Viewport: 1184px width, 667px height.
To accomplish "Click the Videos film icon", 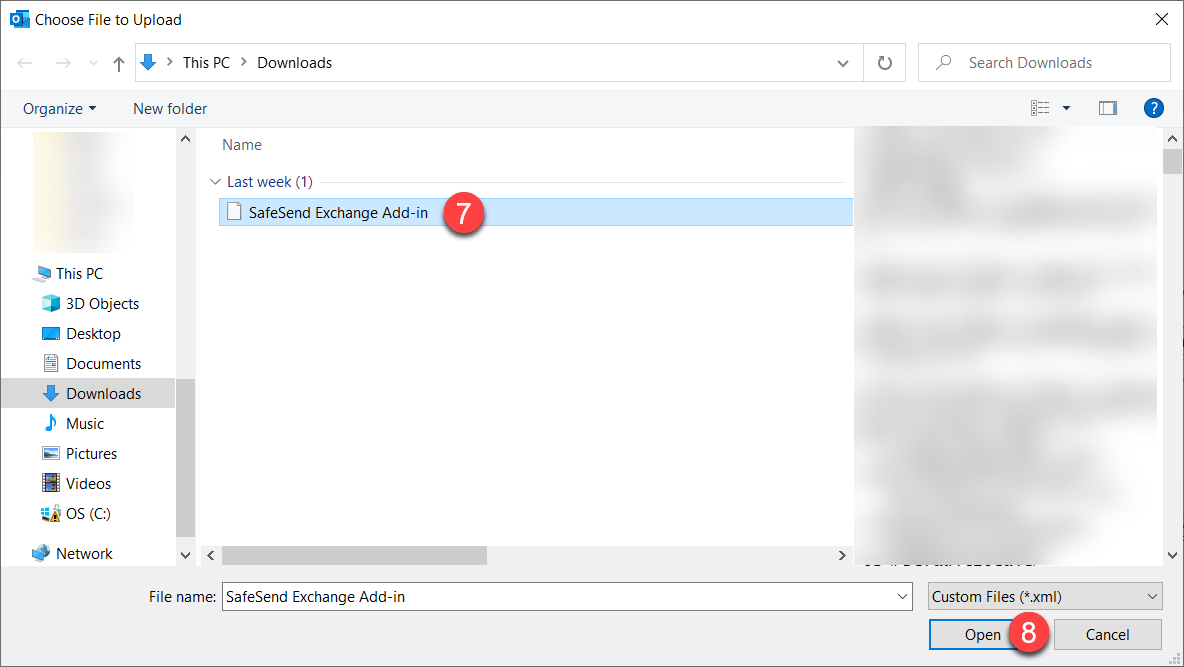I will click(51, 483).
